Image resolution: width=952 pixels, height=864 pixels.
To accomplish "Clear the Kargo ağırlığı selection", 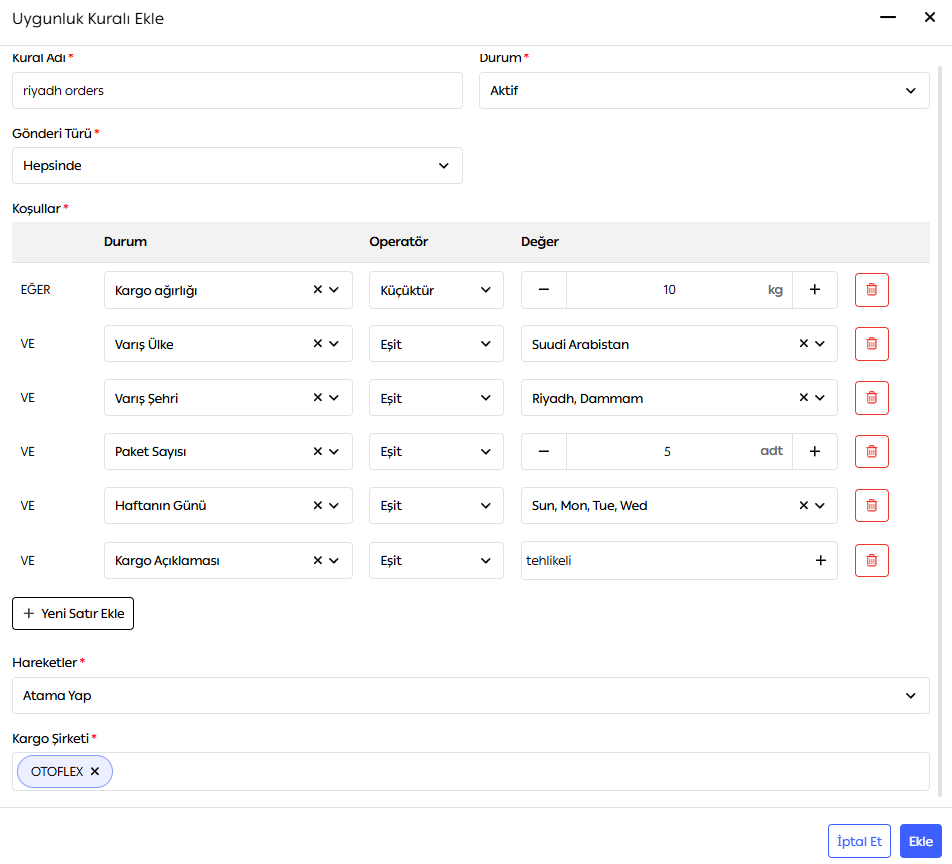I will 318,290.
